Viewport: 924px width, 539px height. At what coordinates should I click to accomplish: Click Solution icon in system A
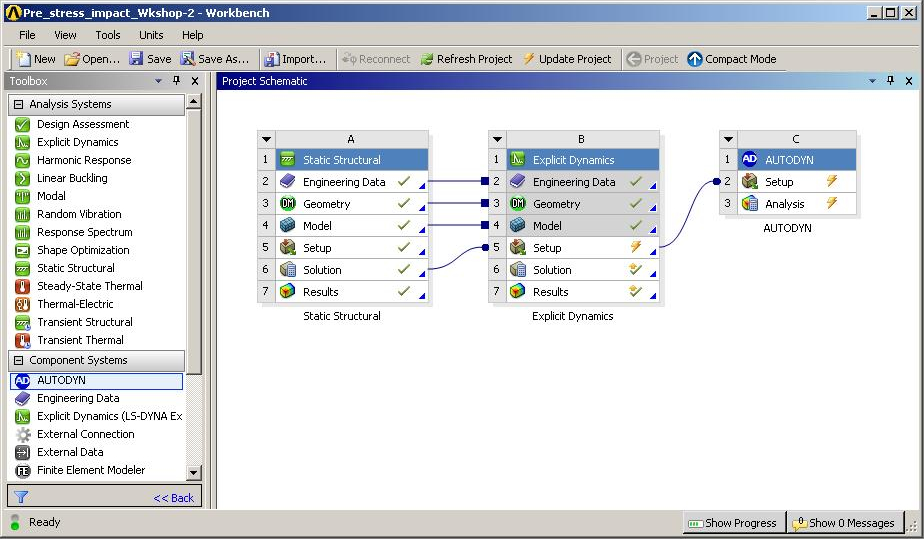pyautogui.click(x=288, y=270)
